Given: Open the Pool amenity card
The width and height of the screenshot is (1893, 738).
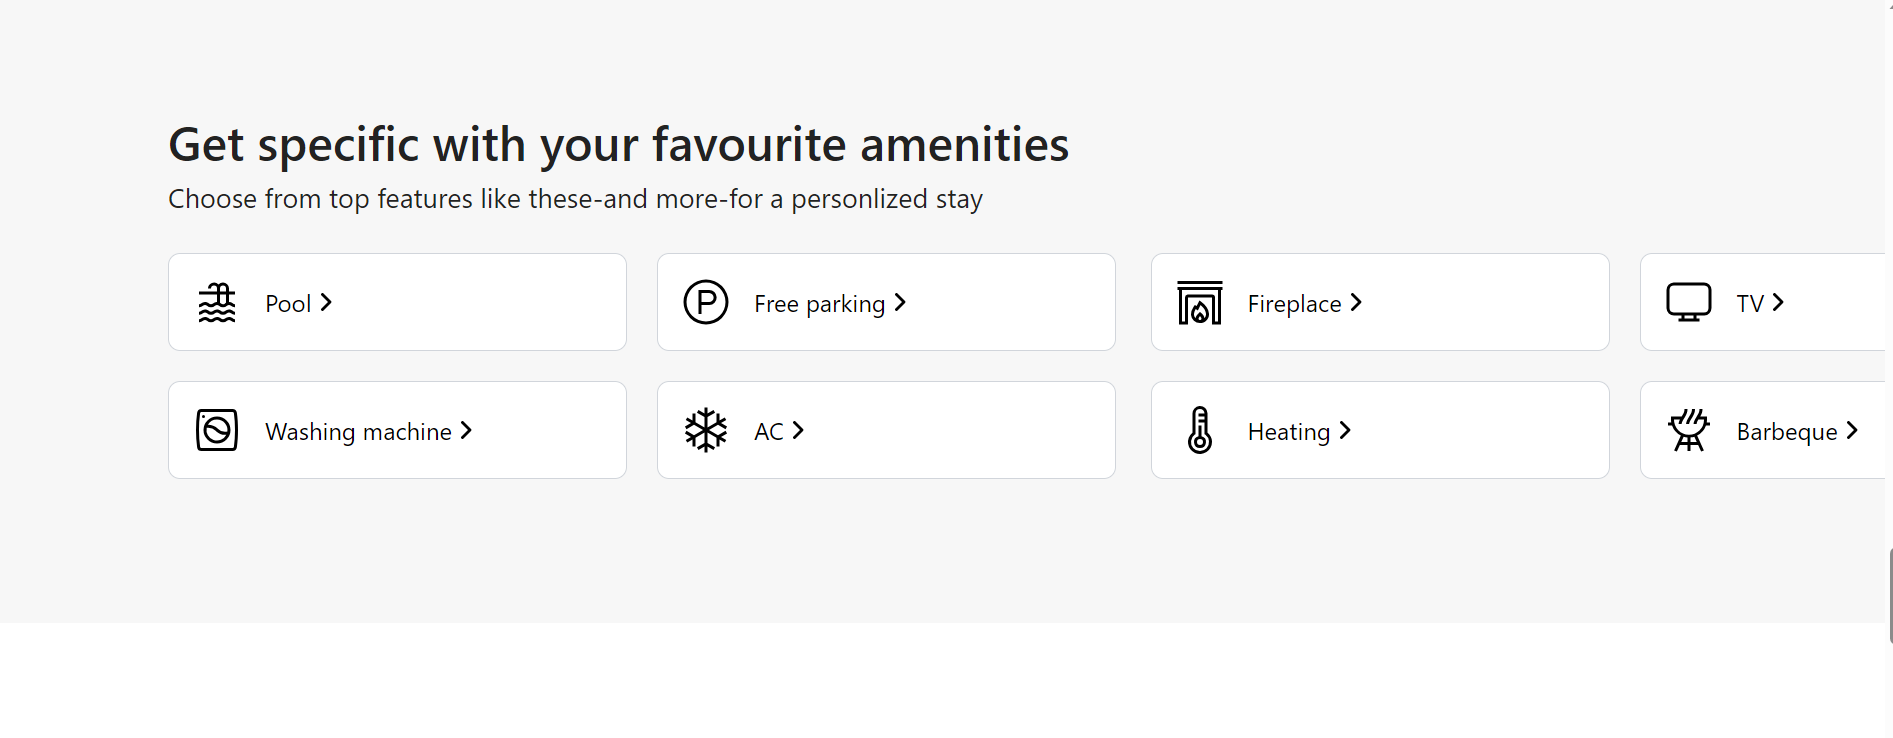Looking at the screenshot, I should click(x=397, y=301).
